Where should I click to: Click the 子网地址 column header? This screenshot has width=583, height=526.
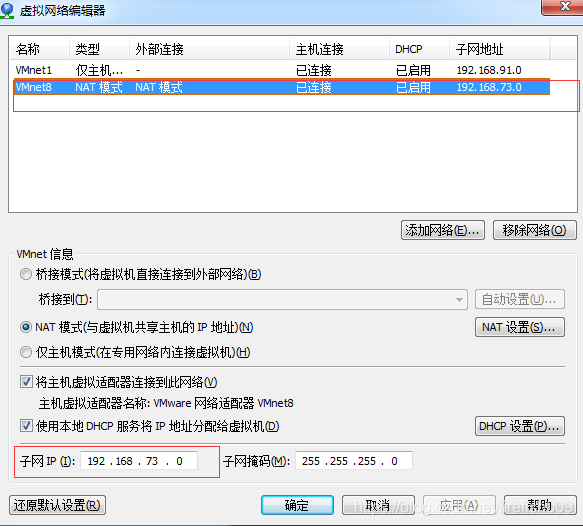pos(500,49)
